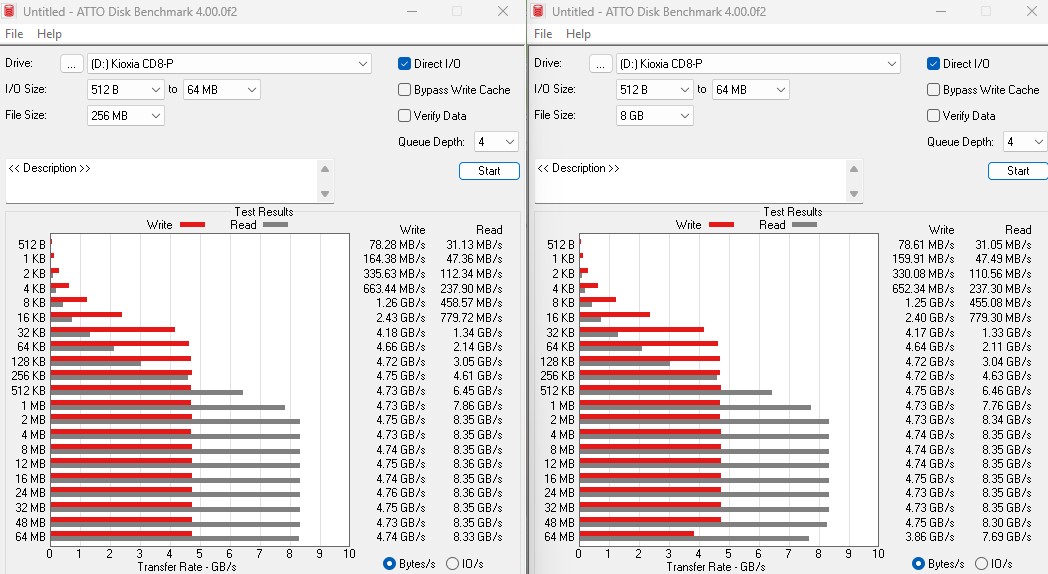Screen dimensions: 1048x574
Task: Click the description scroll up arrow in left window
Action: click(325, 169)
